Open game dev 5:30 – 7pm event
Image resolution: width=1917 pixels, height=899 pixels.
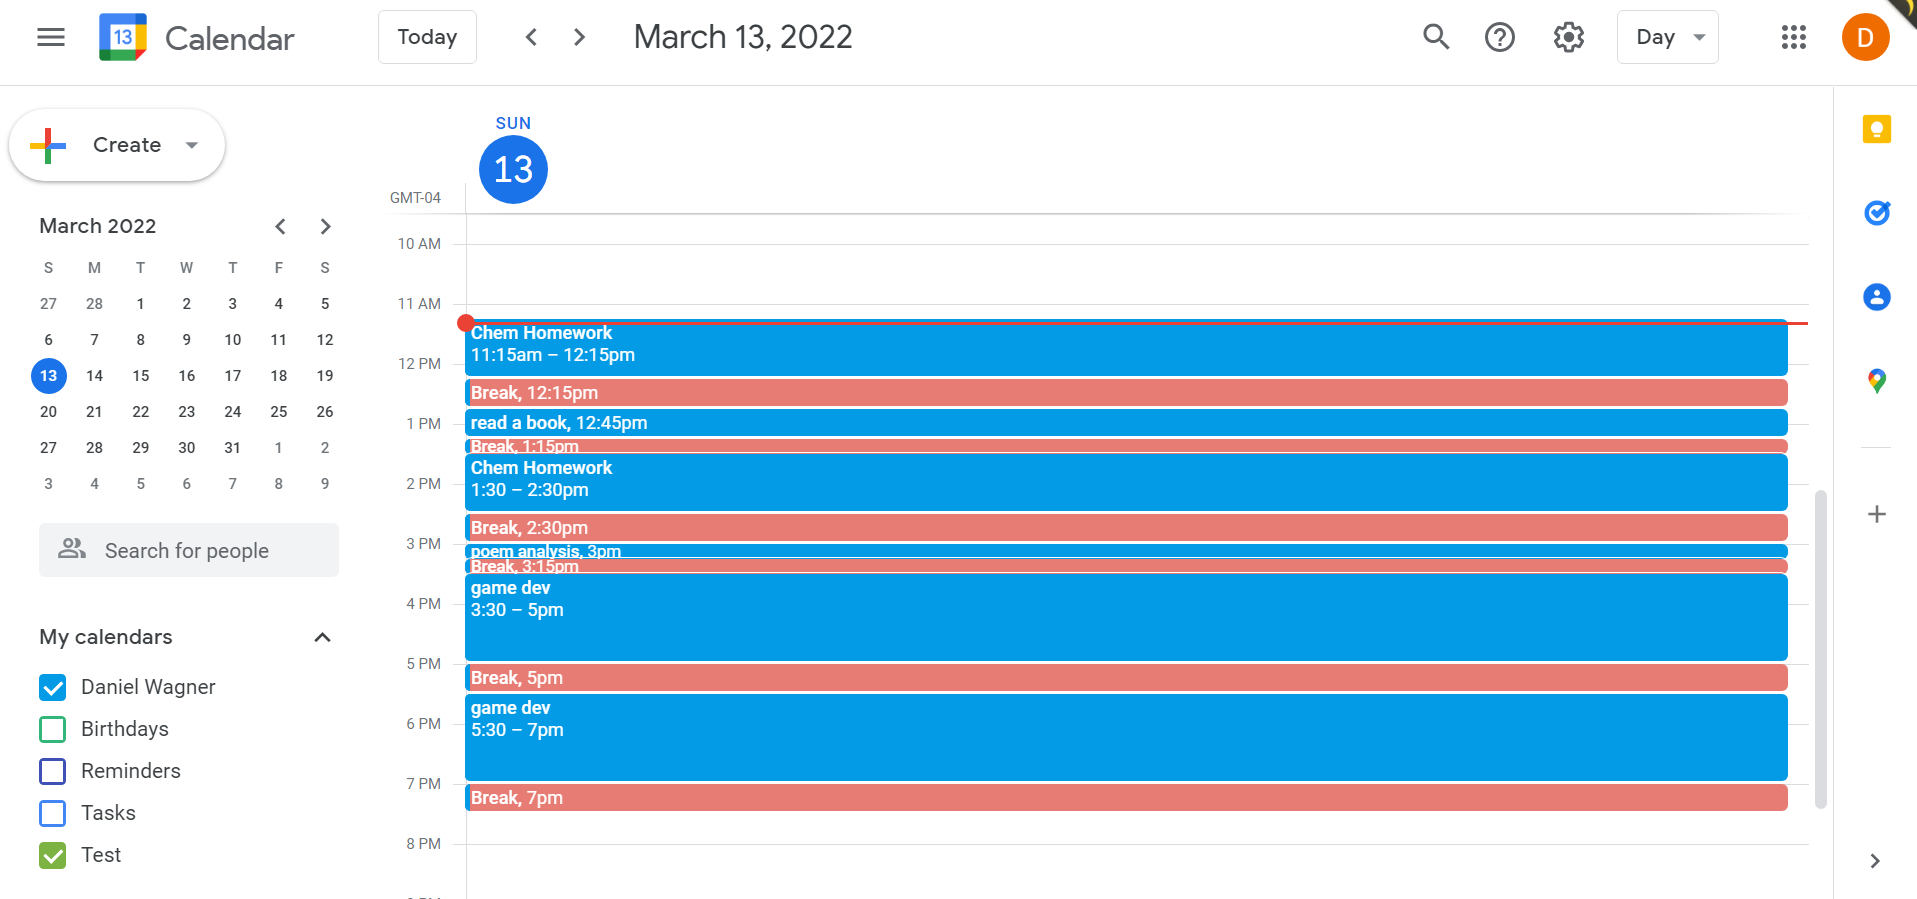(x=1126, y=737)
